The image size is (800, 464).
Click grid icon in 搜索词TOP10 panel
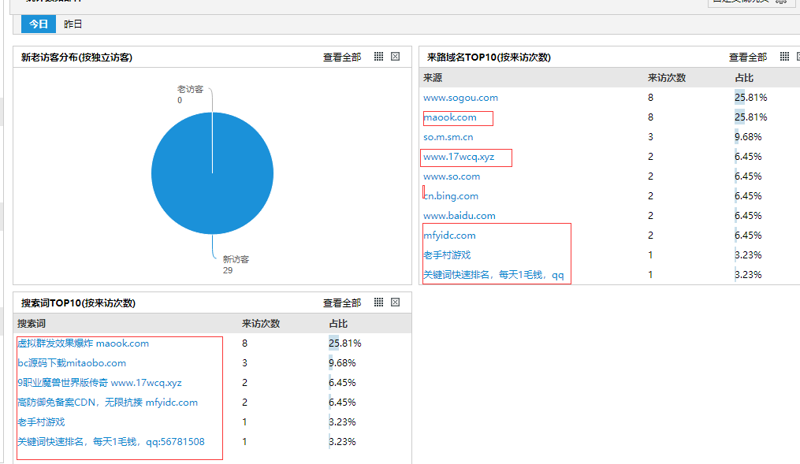click(x=379, y=302)
